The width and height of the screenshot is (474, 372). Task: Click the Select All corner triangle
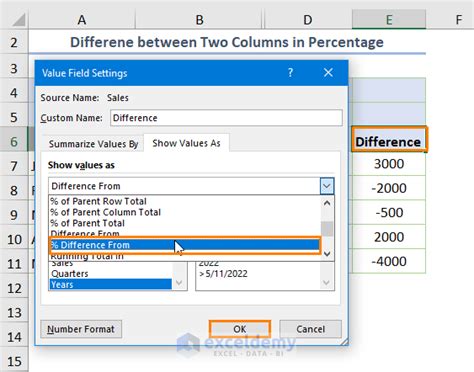(x=18, y=20)
